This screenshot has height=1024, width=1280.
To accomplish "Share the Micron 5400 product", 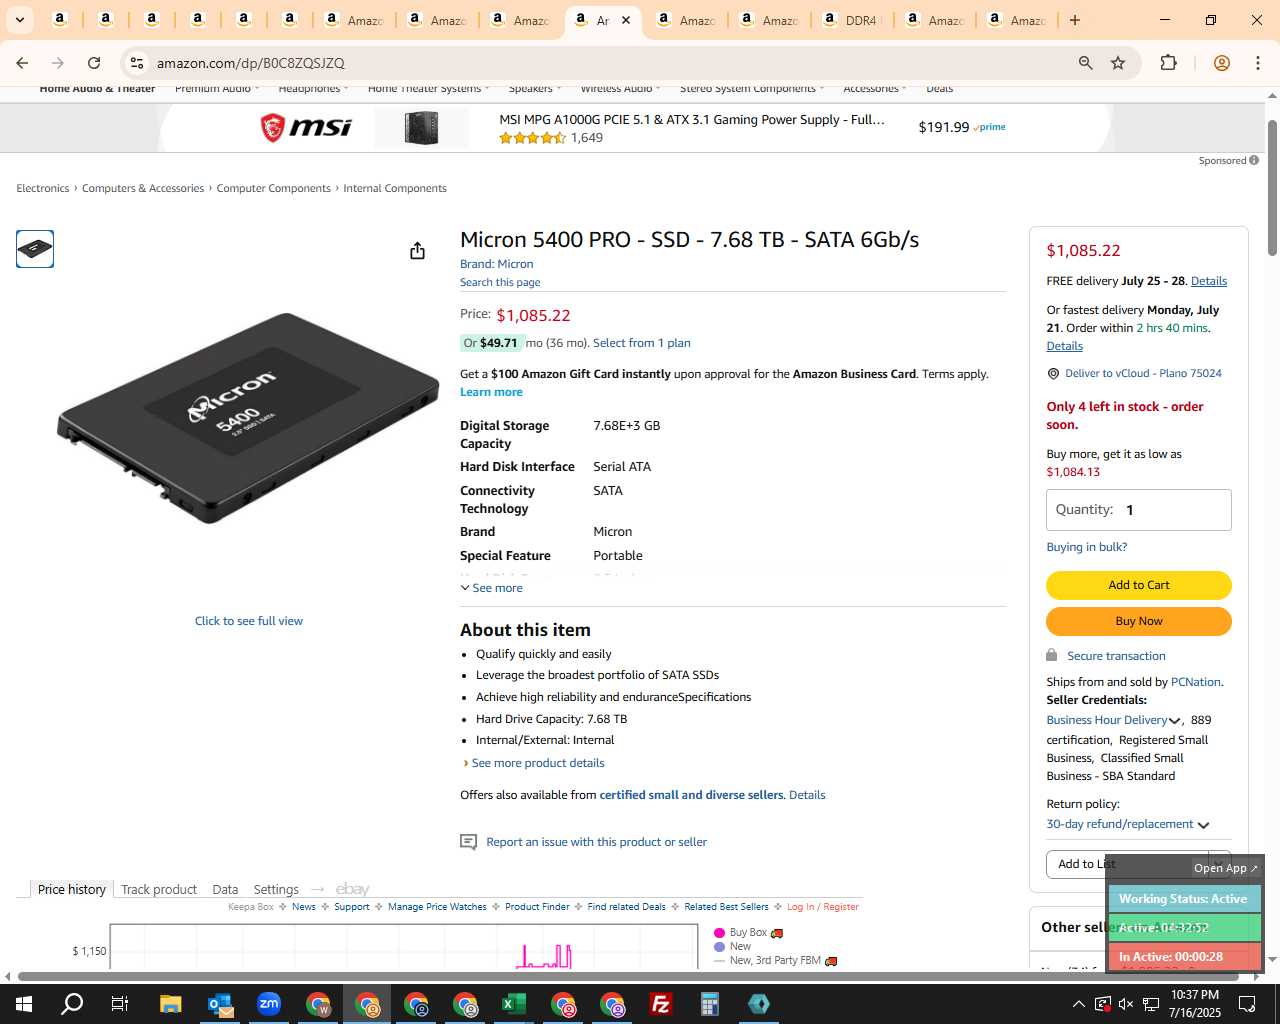I will click(x=417, y=251).
